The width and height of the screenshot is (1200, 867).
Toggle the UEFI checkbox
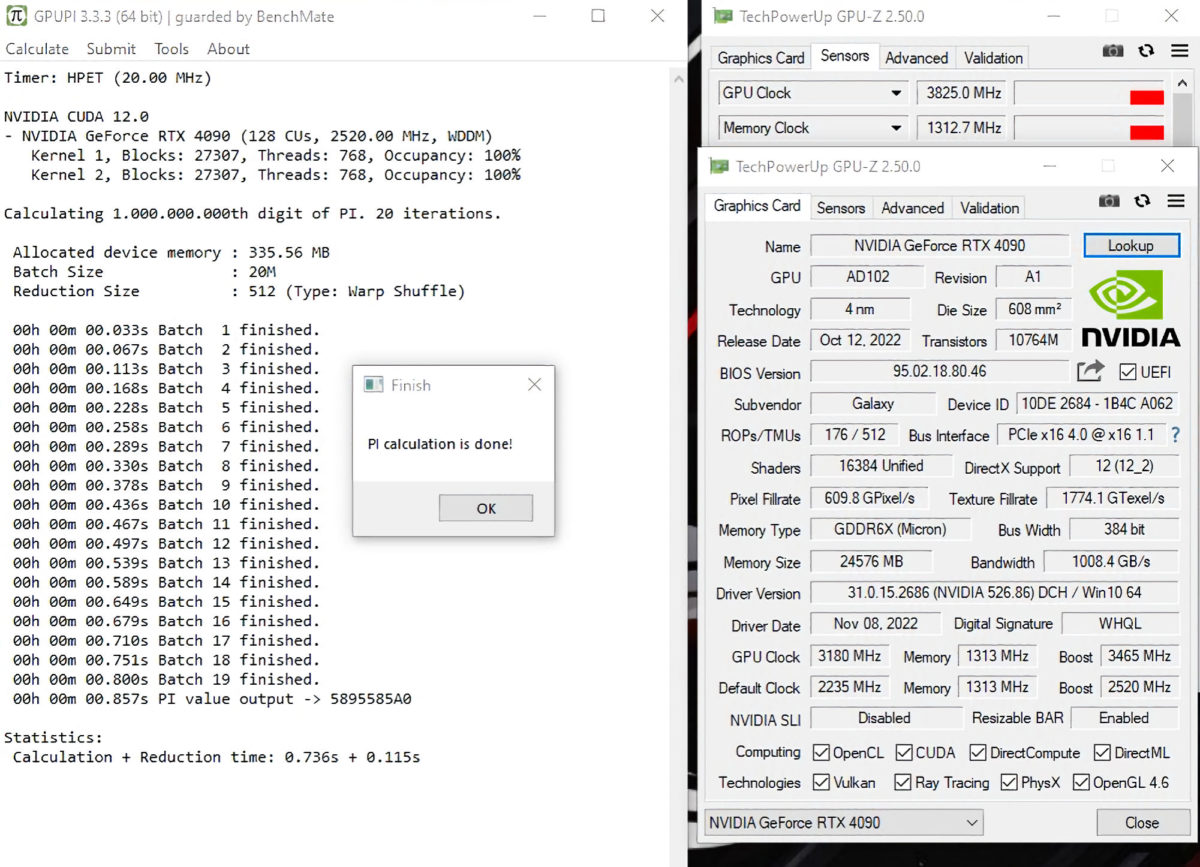pyautogui.click(x=1128, y=372)
